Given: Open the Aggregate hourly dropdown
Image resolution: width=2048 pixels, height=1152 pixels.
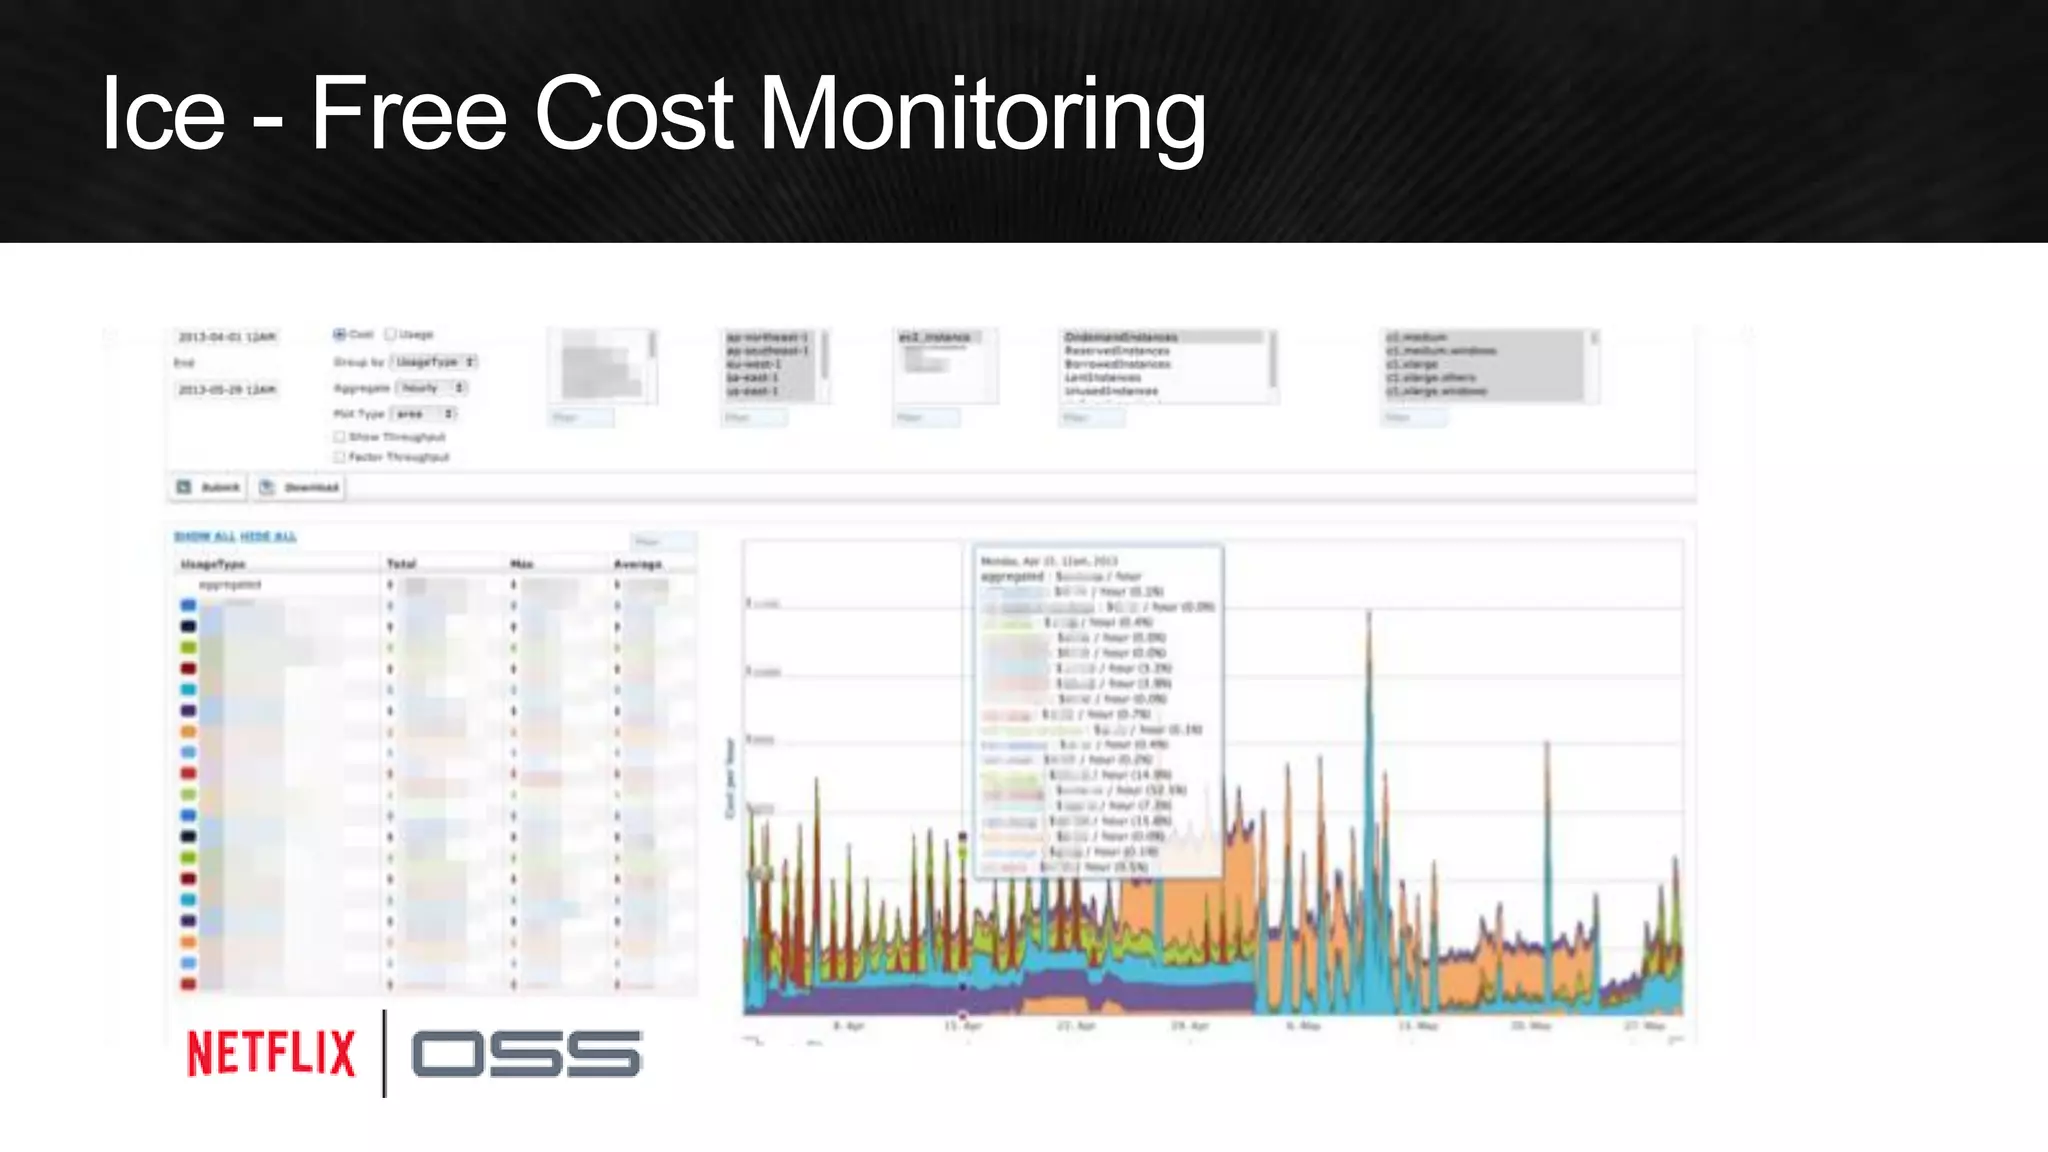Looking at the screenshot, I should coord(432,387).
